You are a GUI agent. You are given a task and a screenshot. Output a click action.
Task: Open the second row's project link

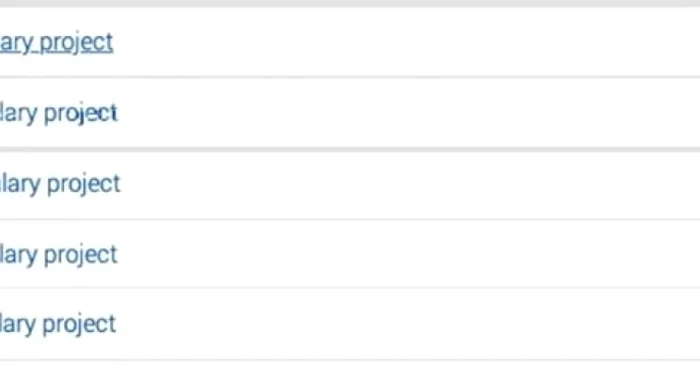(58, 113)
